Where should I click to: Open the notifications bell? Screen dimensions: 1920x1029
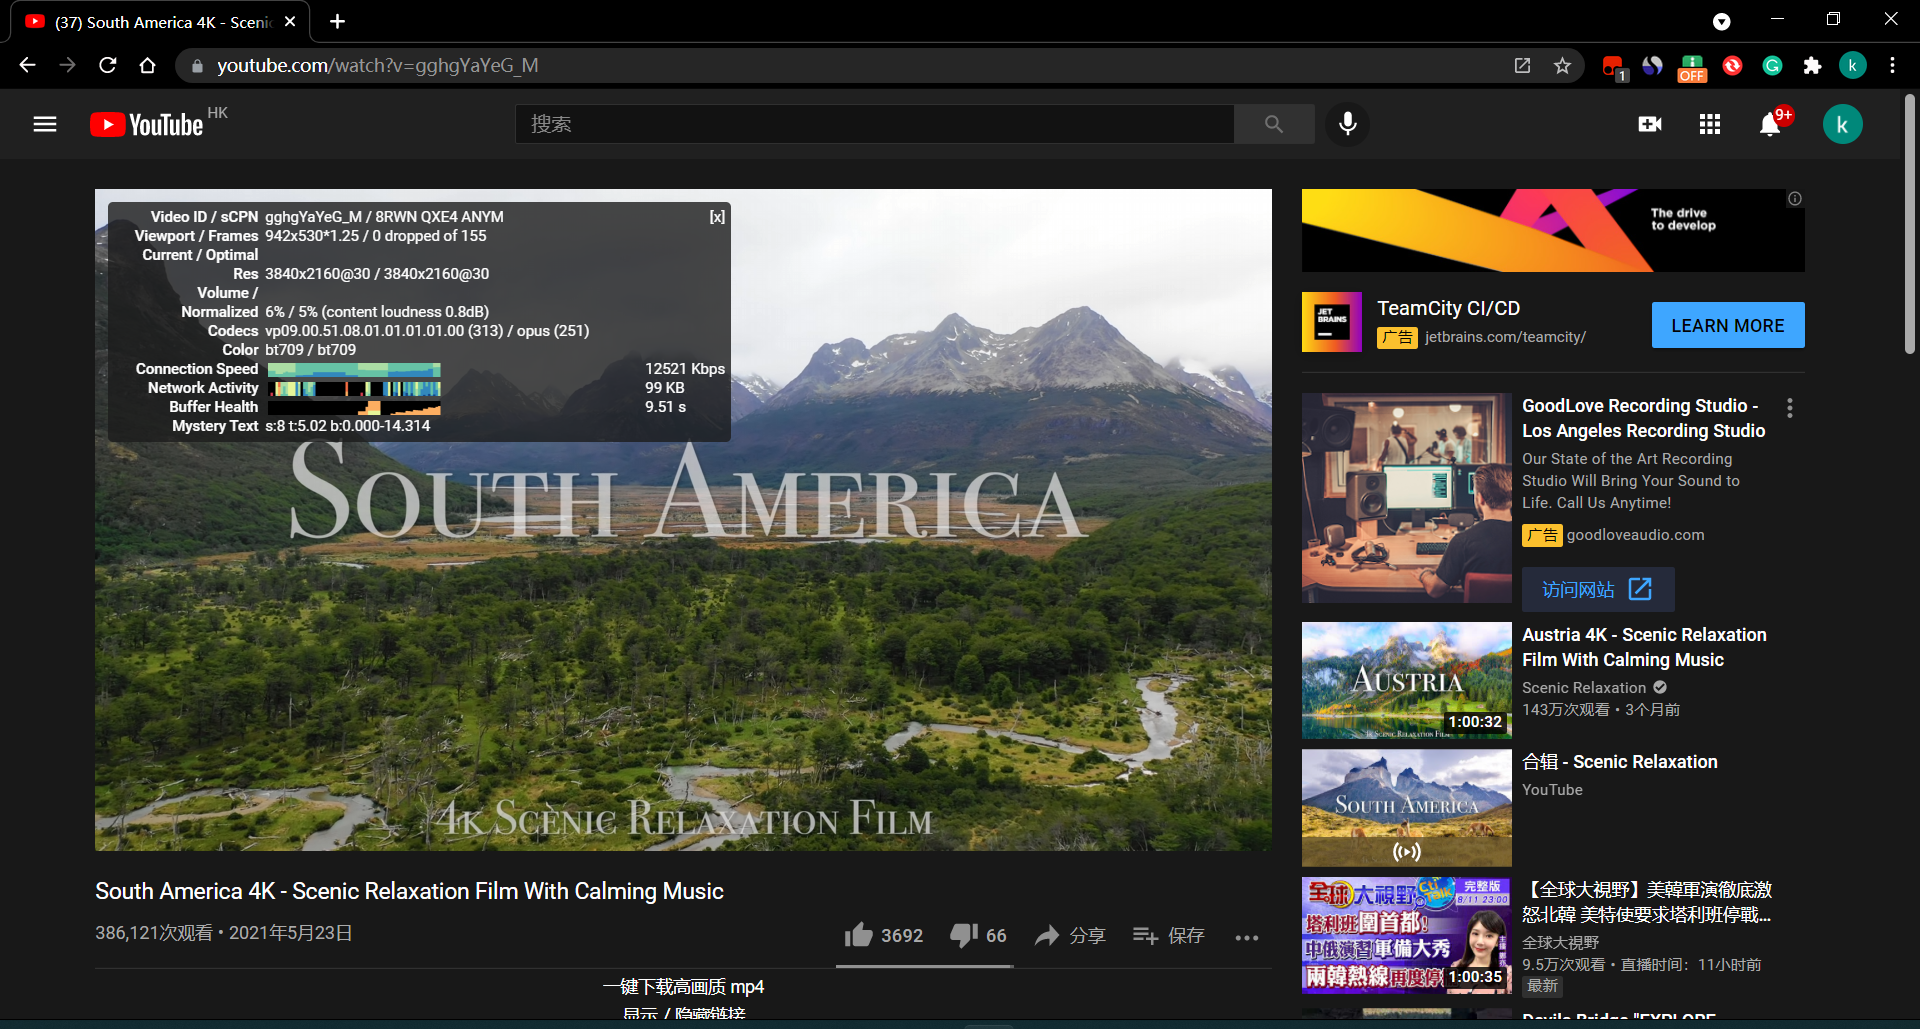click(x=1770, y=124)
